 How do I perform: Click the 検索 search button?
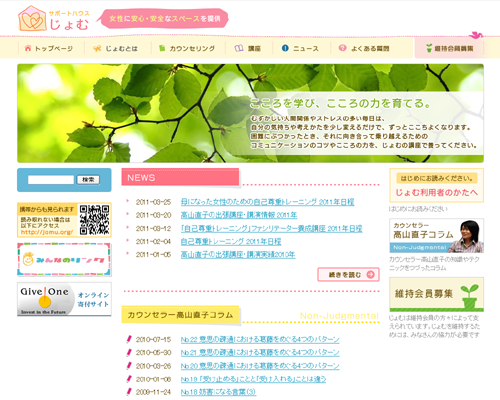click(88, 180)
